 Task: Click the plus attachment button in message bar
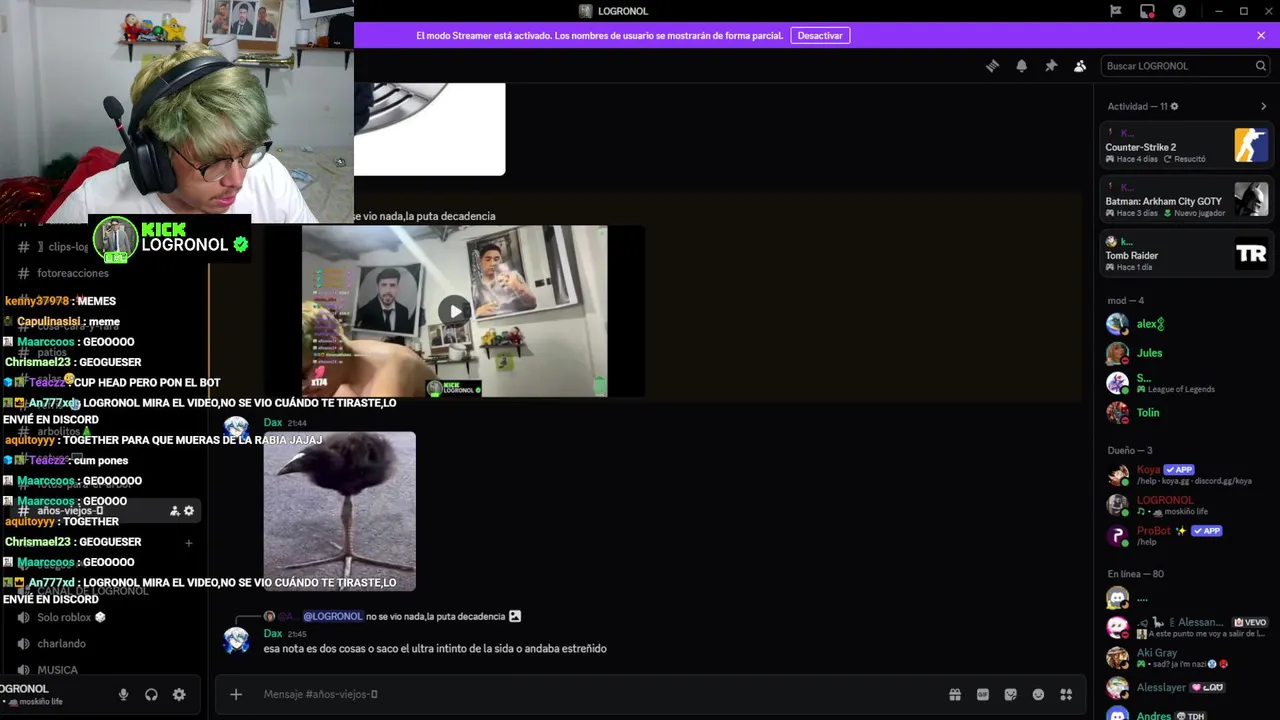pyautogui.click(x=236, y=694)
